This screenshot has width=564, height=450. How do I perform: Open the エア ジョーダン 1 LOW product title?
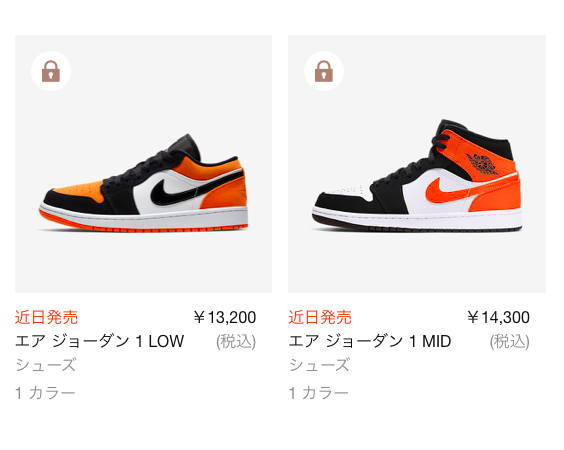[x=100, y=341]
